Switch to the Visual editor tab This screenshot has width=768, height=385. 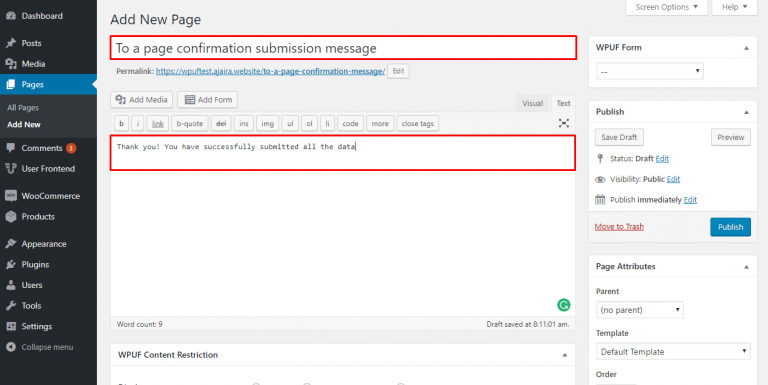tap(532, 103)
